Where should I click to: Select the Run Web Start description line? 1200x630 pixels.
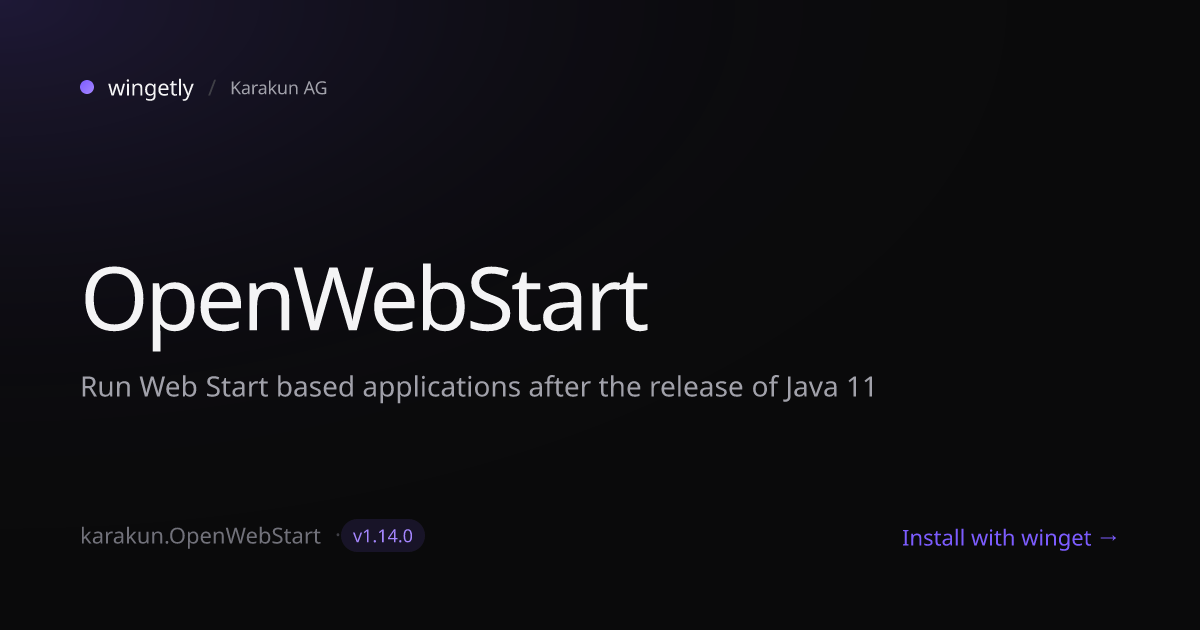tap(478, 386)
